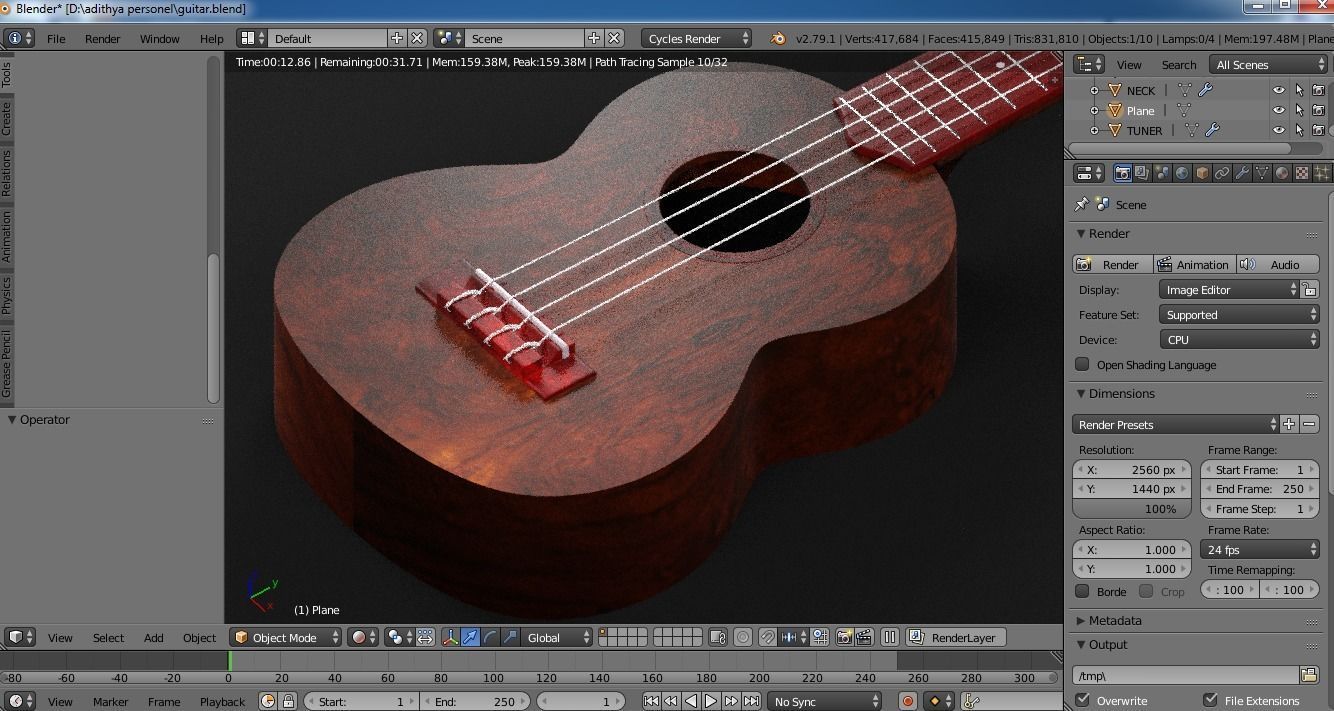
Task: Open the No Sync playback dropdown
Action: [x=825, y=701]
